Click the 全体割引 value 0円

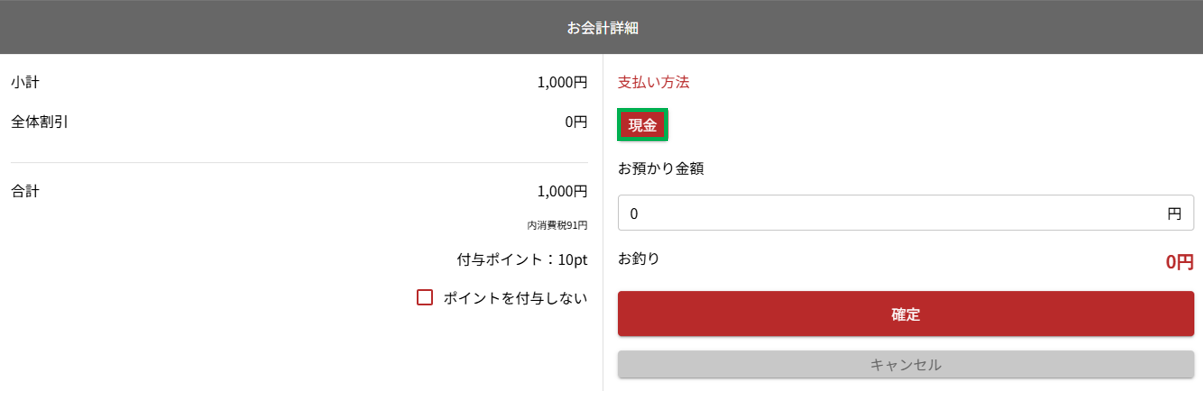click(x=576, y=122)
